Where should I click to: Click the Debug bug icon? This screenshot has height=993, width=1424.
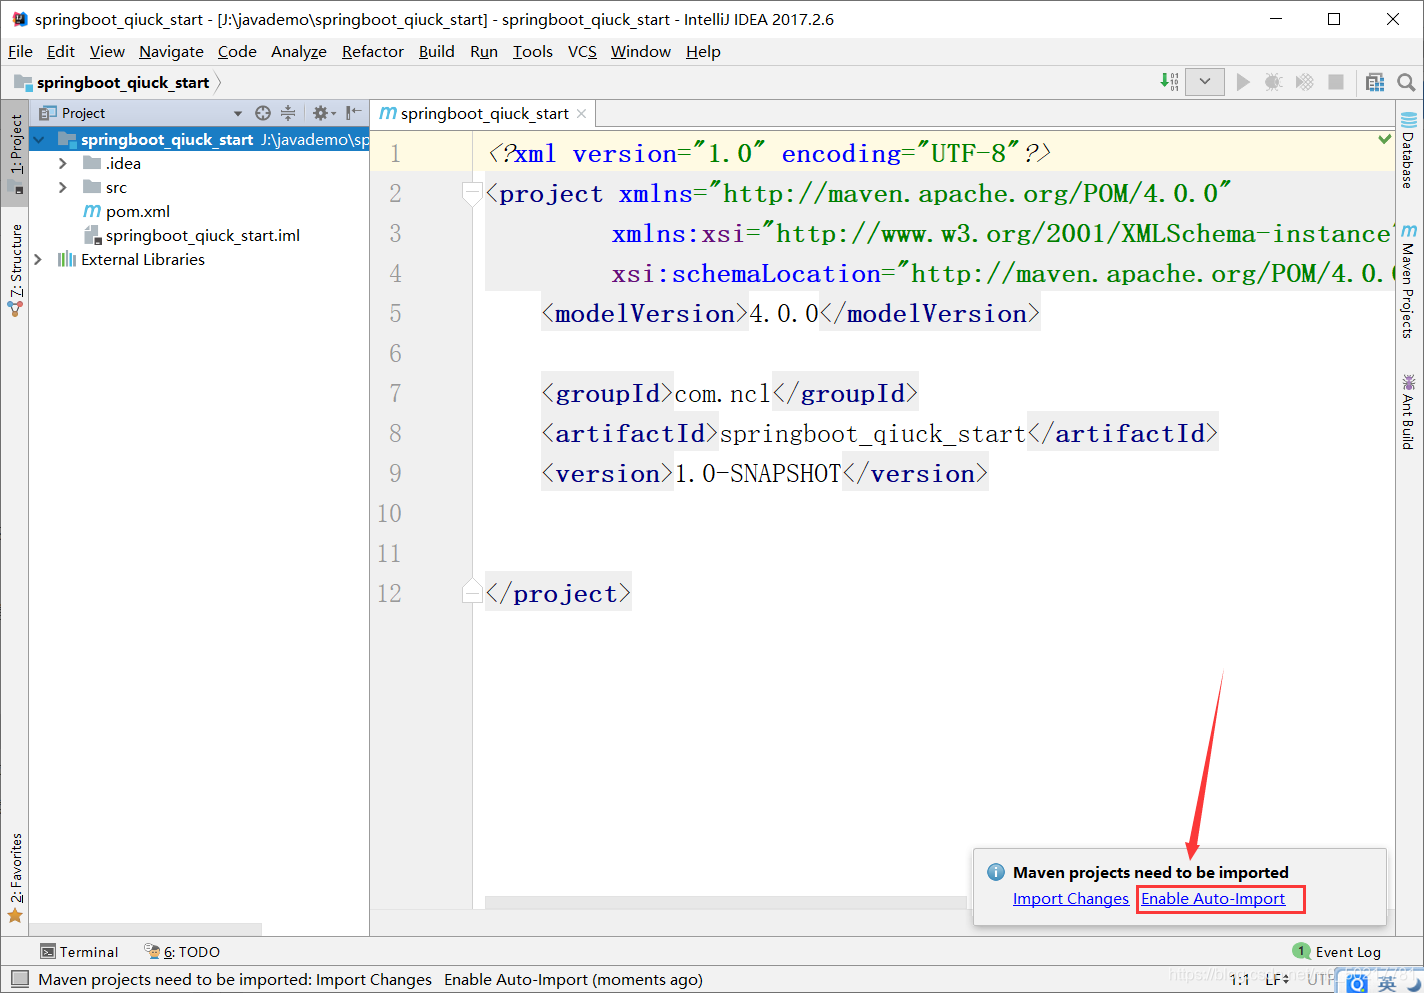click(x=1273, y=82)
